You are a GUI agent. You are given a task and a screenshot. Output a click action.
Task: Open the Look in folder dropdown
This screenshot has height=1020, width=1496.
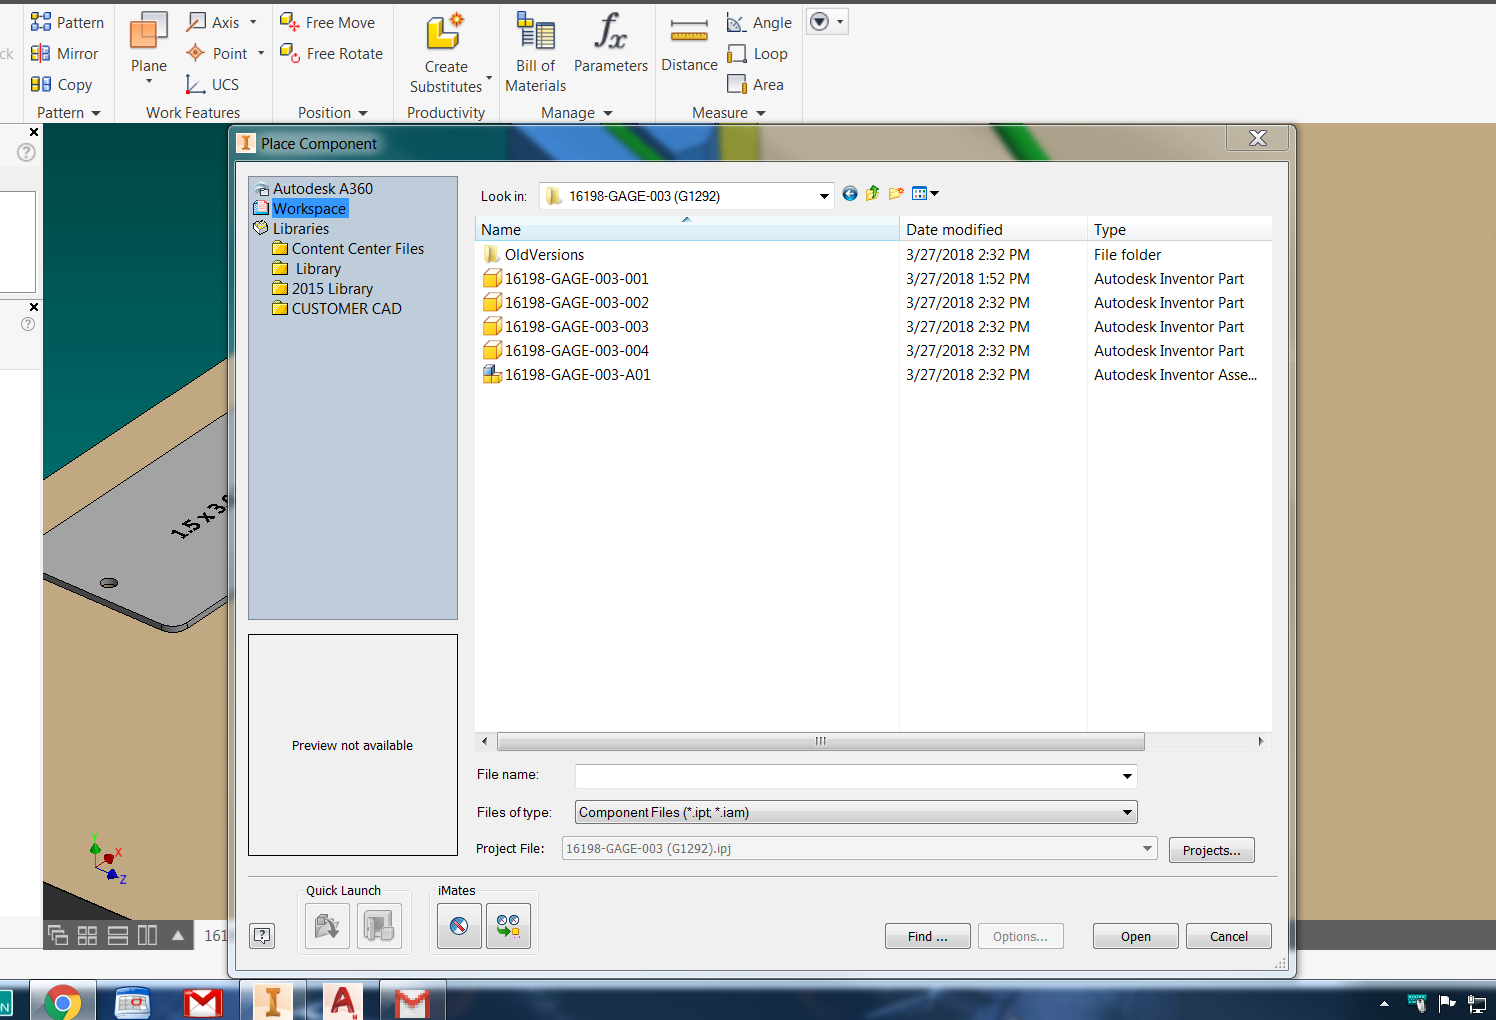(822, 195)
